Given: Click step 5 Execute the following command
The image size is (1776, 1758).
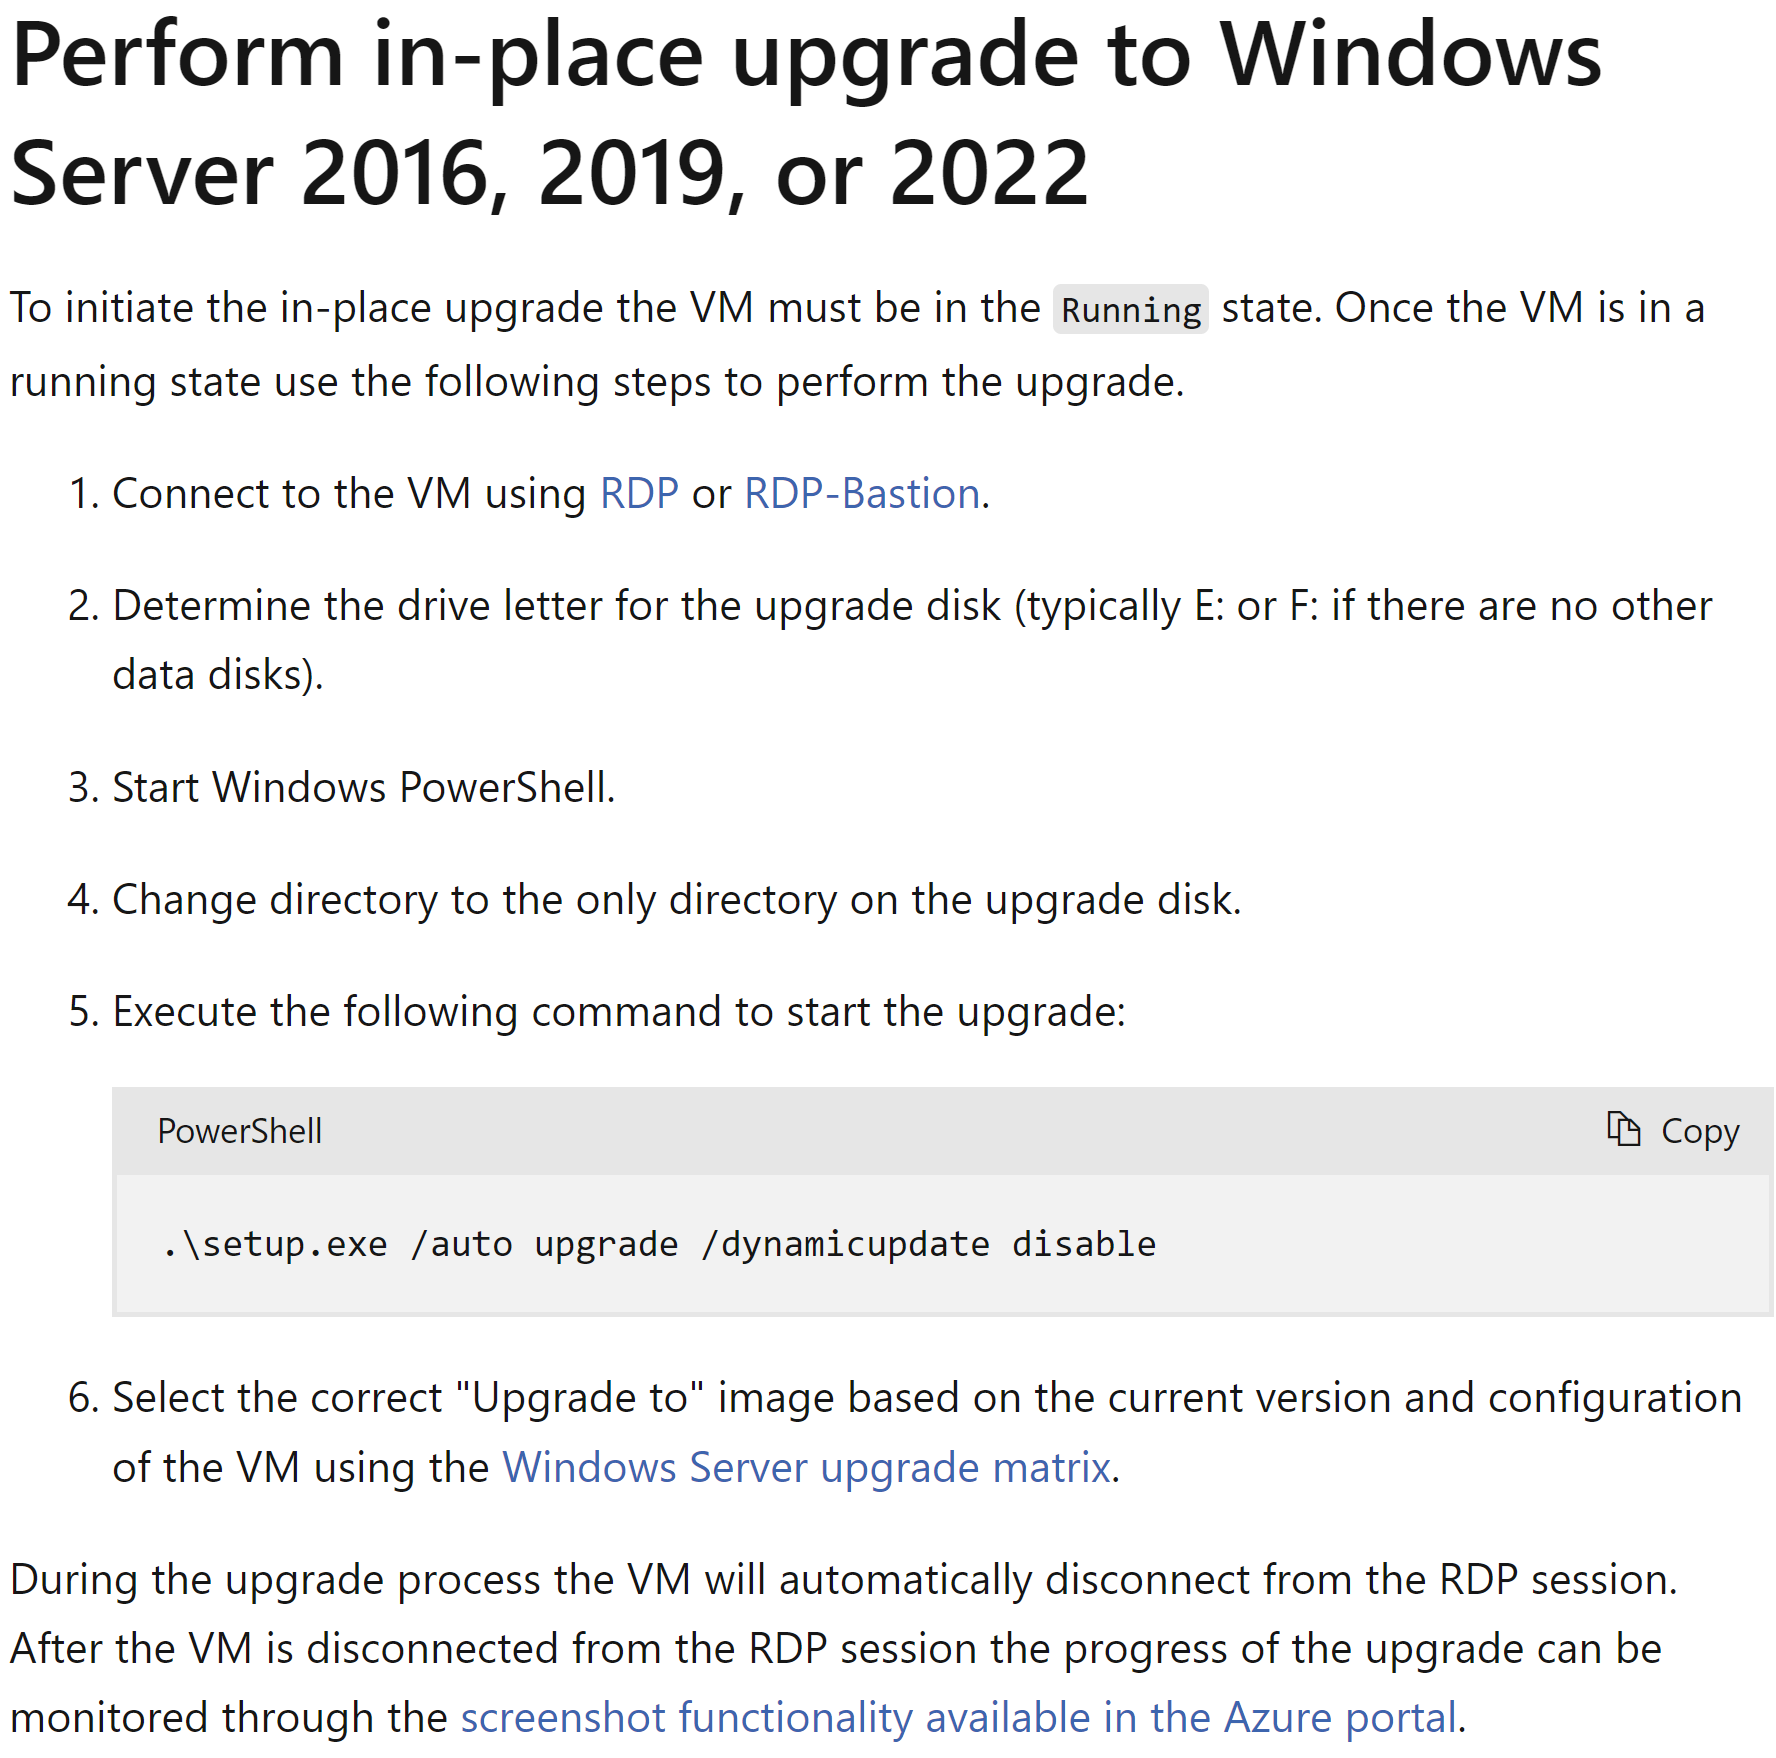Looking at the screenshot, I should [620, 1011].
